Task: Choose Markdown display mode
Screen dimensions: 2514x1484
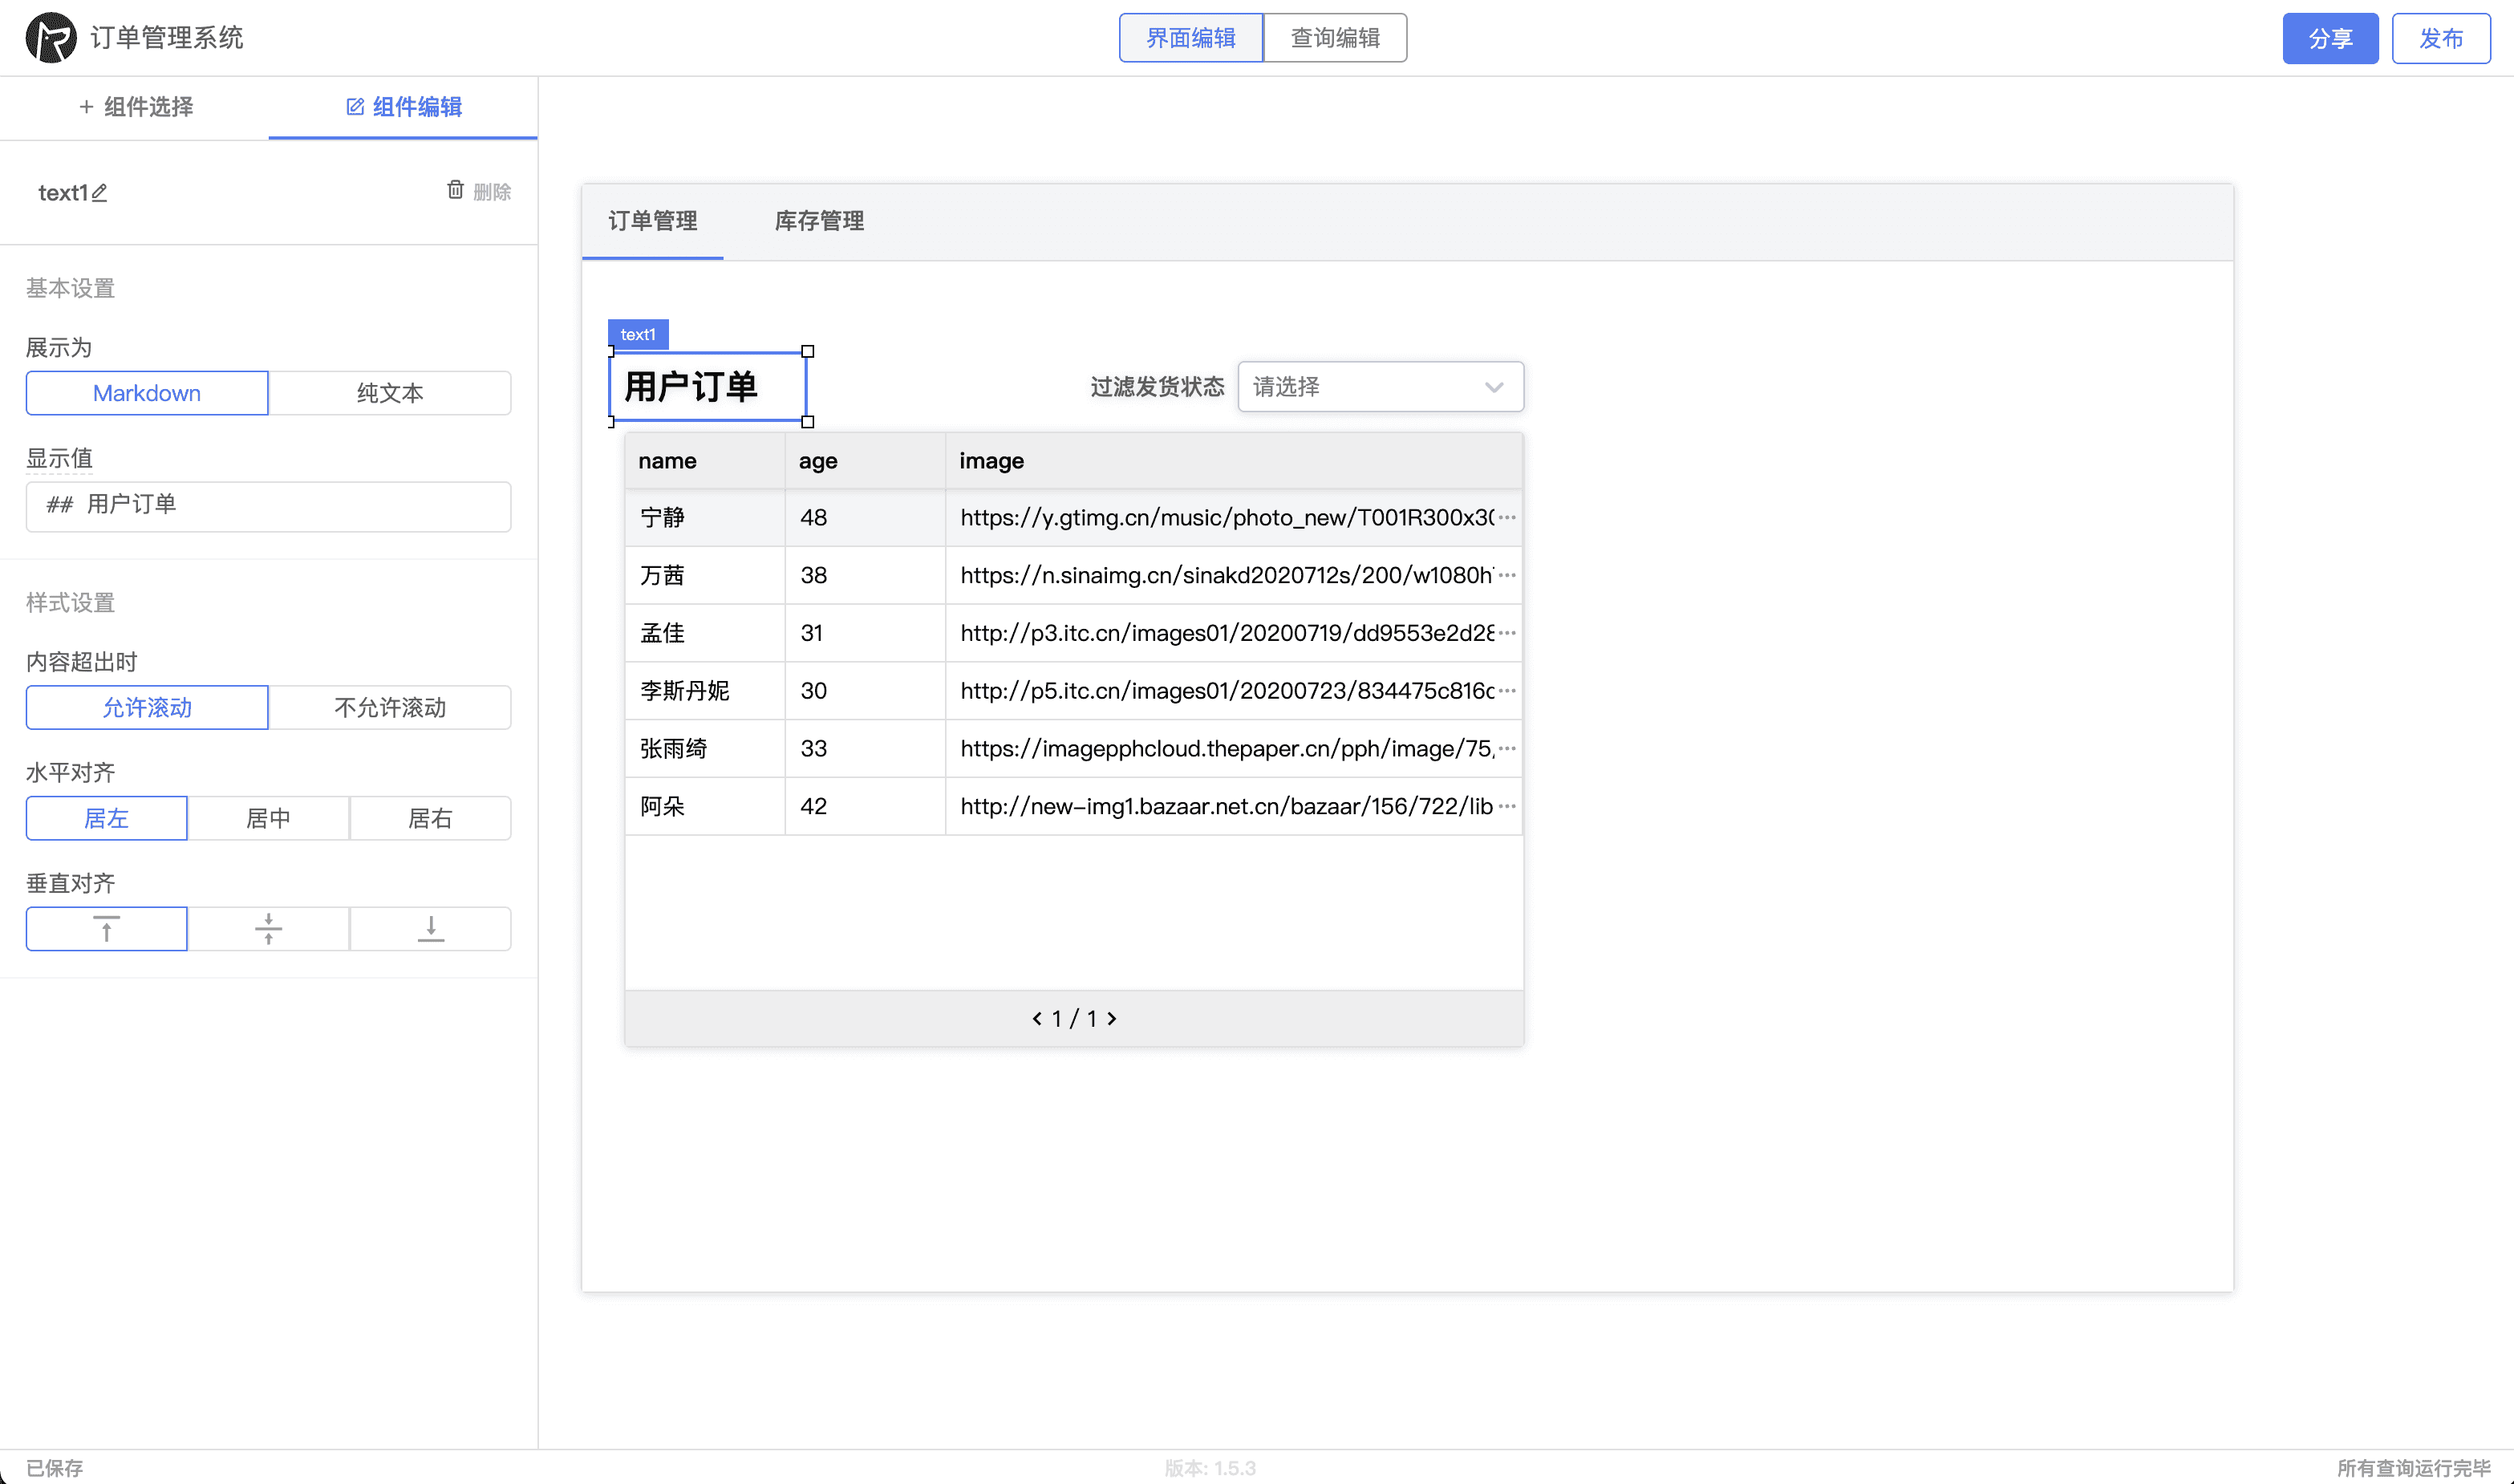Action: tap(147, 394)
